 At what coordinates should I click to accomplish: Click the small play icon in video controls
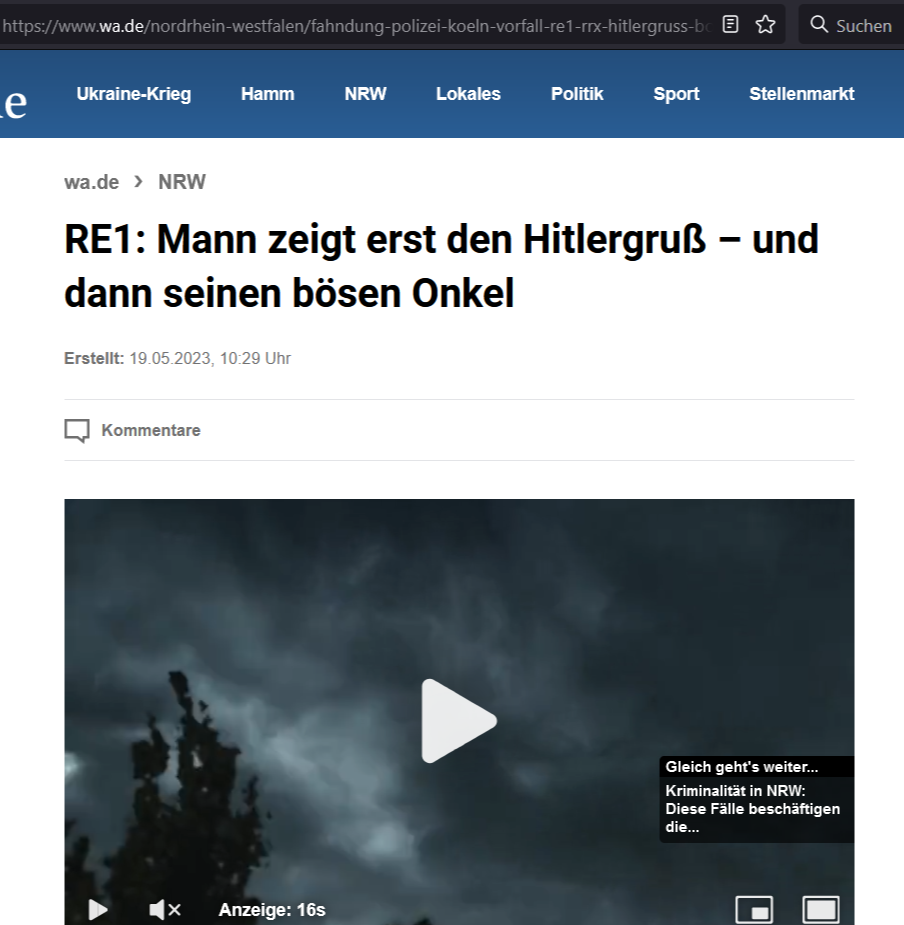coord(98,909)
